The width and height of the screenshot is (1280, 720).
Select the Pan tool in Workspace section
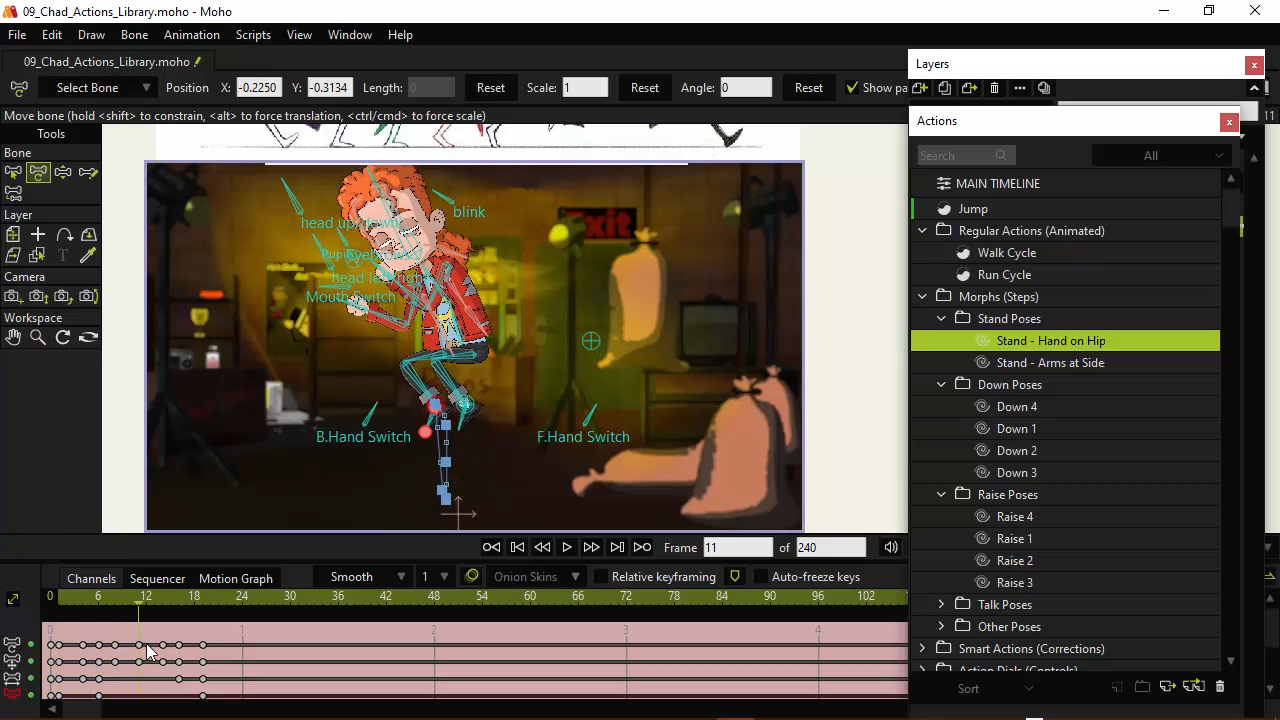14,337
